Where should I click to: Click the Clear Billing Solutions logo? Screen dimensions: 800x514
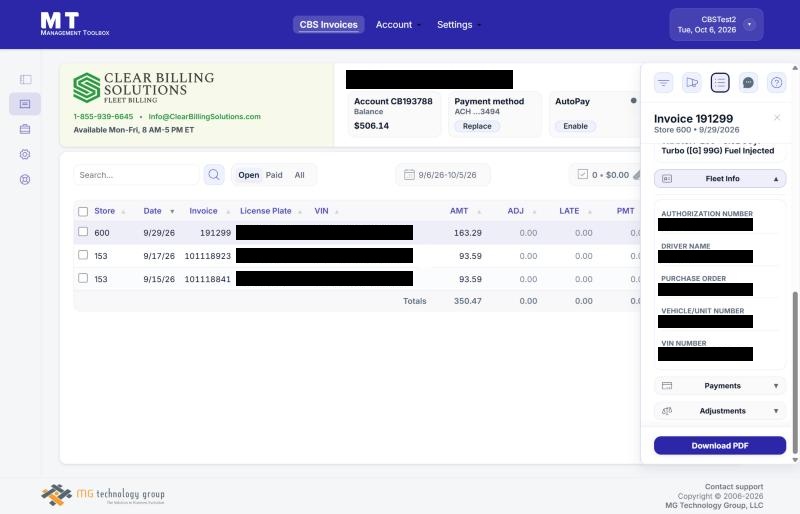pos(143,87)
